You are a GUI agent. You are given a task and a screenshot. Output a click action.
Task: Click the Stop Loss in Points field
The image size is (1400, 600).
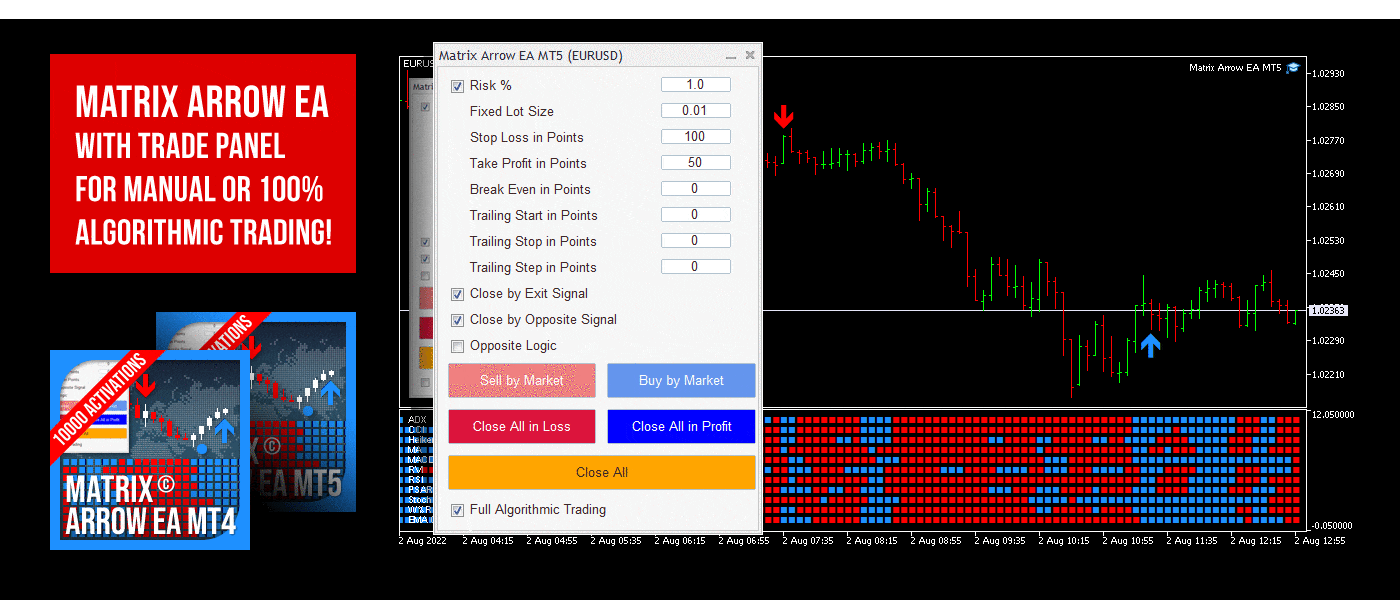point(695,137)
